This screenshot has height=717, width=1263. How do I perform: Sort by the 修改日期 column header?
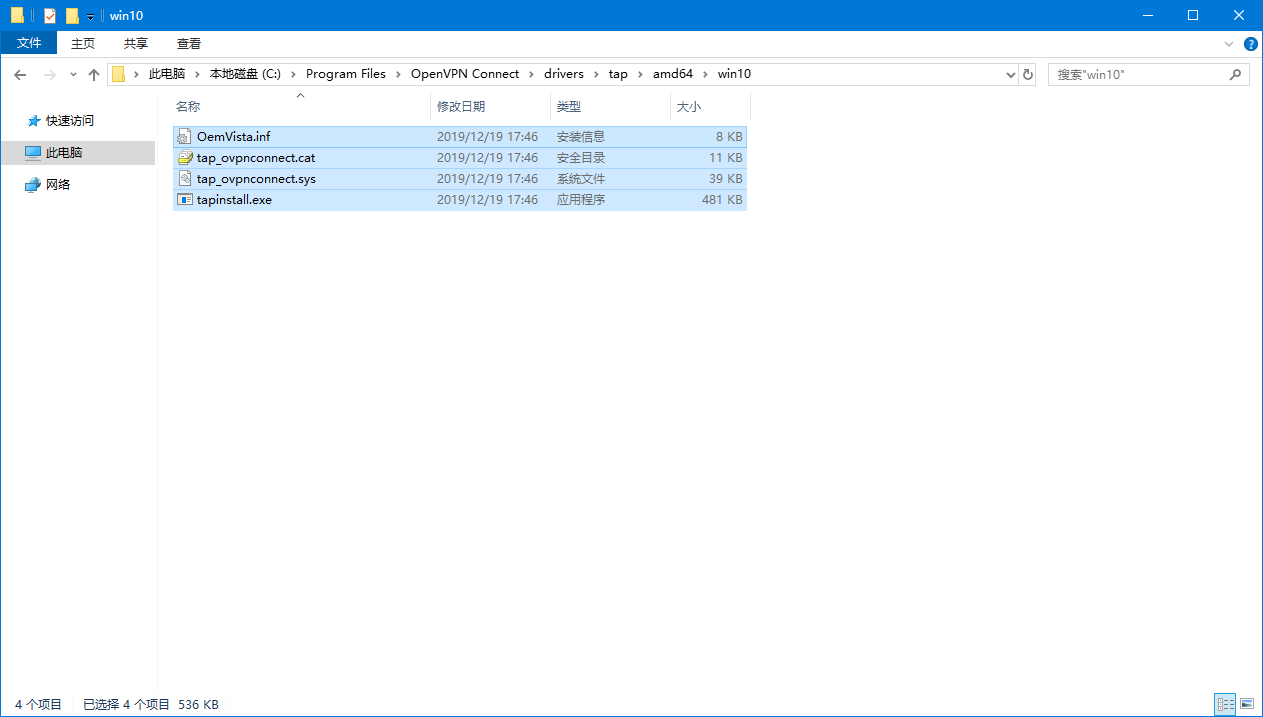490,106
